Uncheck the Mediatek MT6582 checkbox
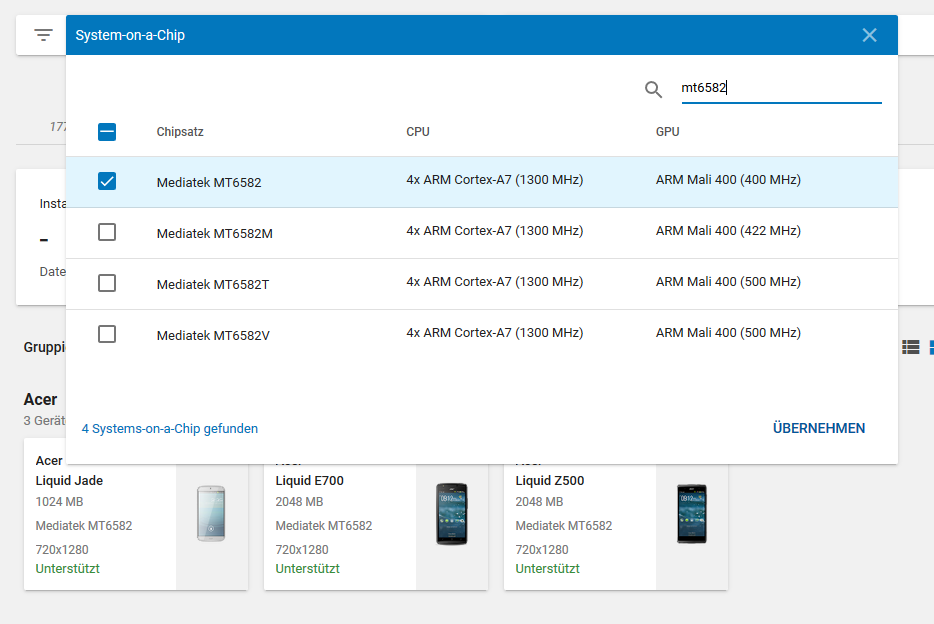Screen dimensions: 934x624 (x=107, y=181)
